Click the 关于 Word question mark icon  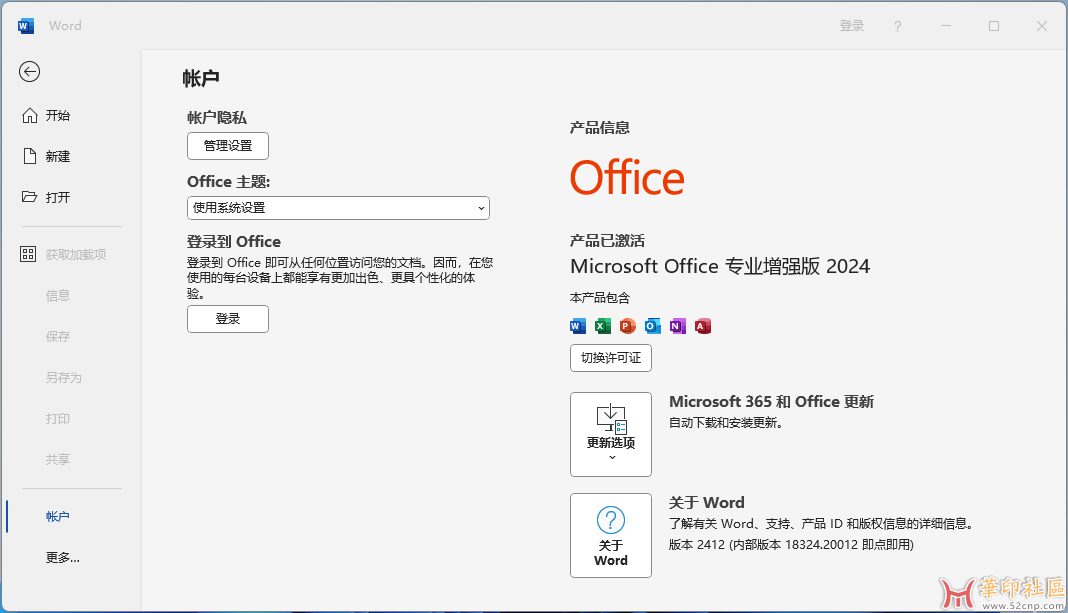[x=610, y=516]
